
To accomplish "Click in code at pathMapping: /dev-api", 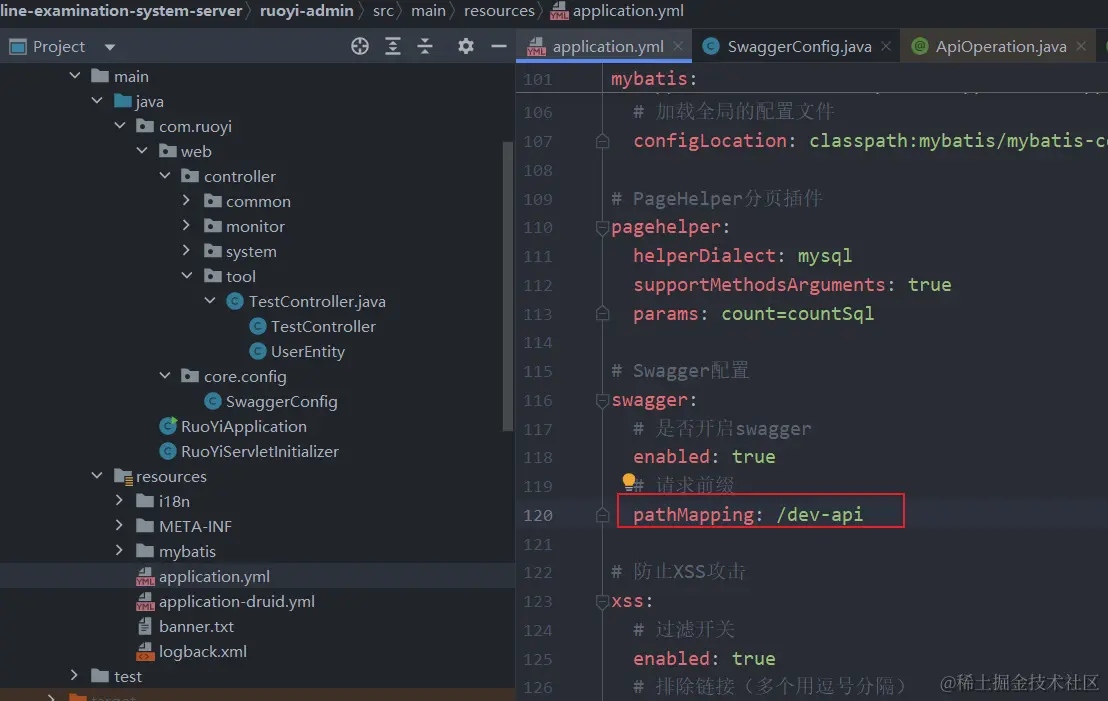I will pos(748,514).
